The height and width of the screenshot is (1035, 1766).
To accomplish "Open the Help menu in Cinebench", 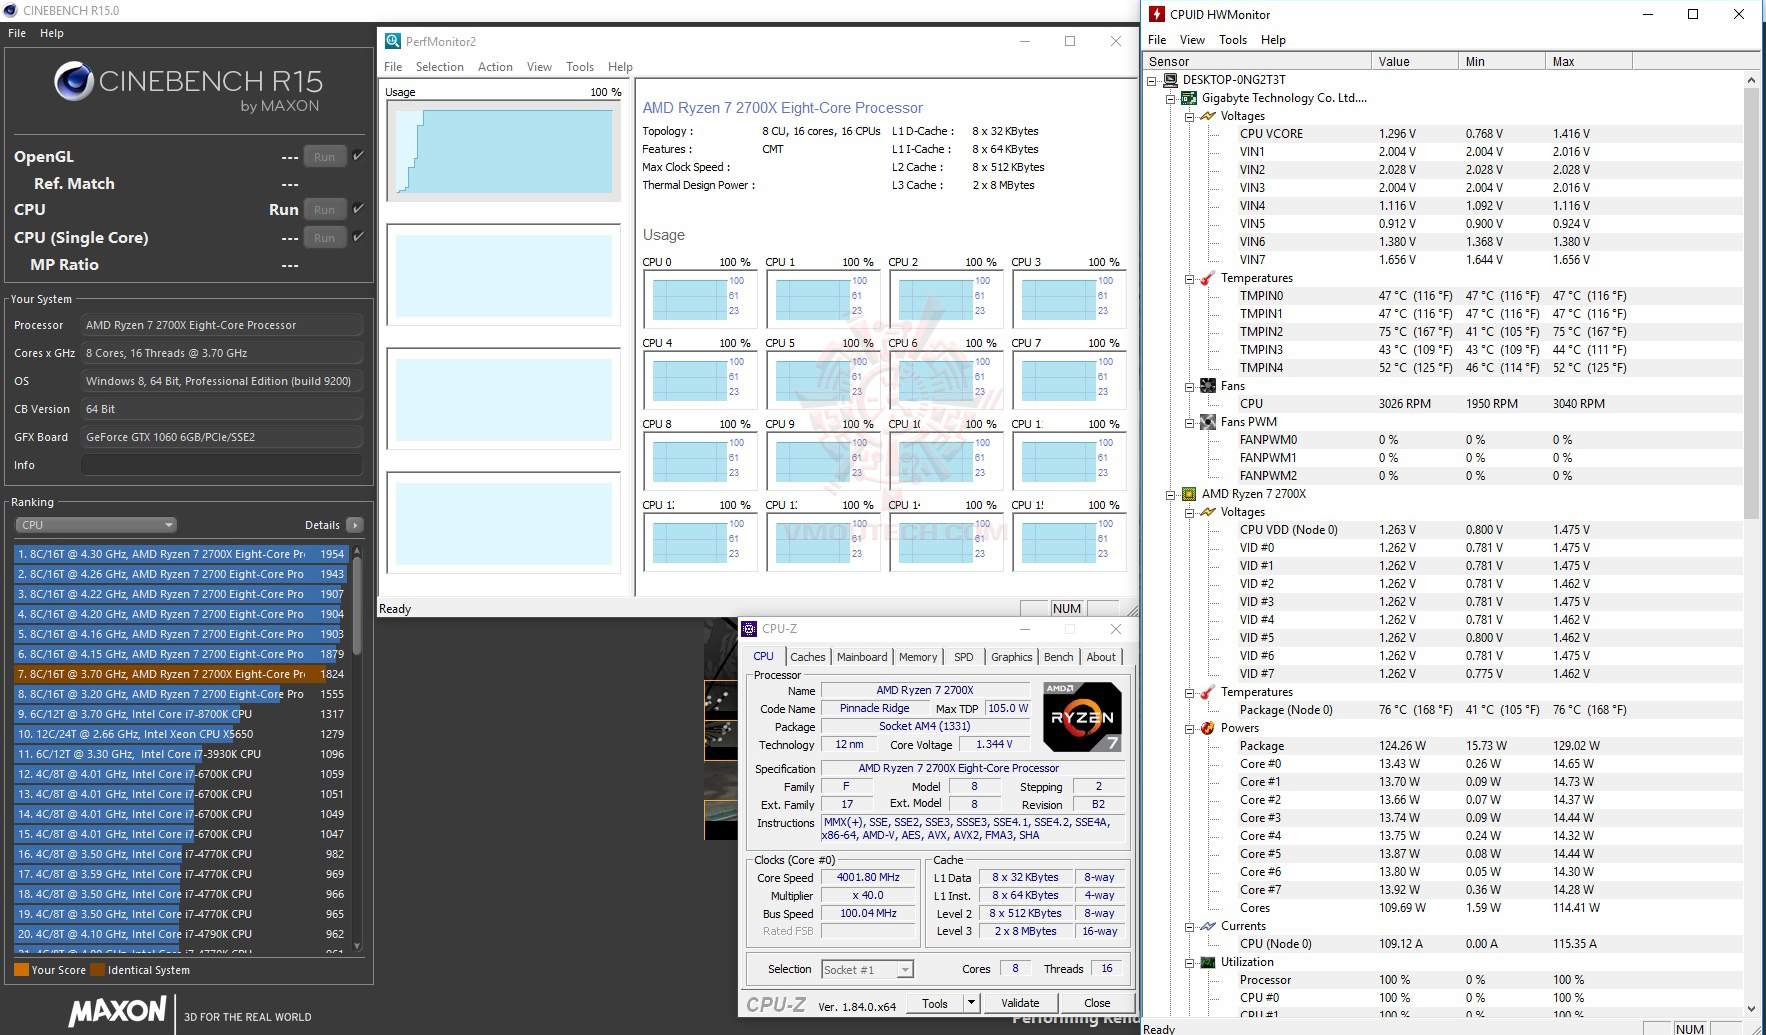I will [x=52, y=33].
